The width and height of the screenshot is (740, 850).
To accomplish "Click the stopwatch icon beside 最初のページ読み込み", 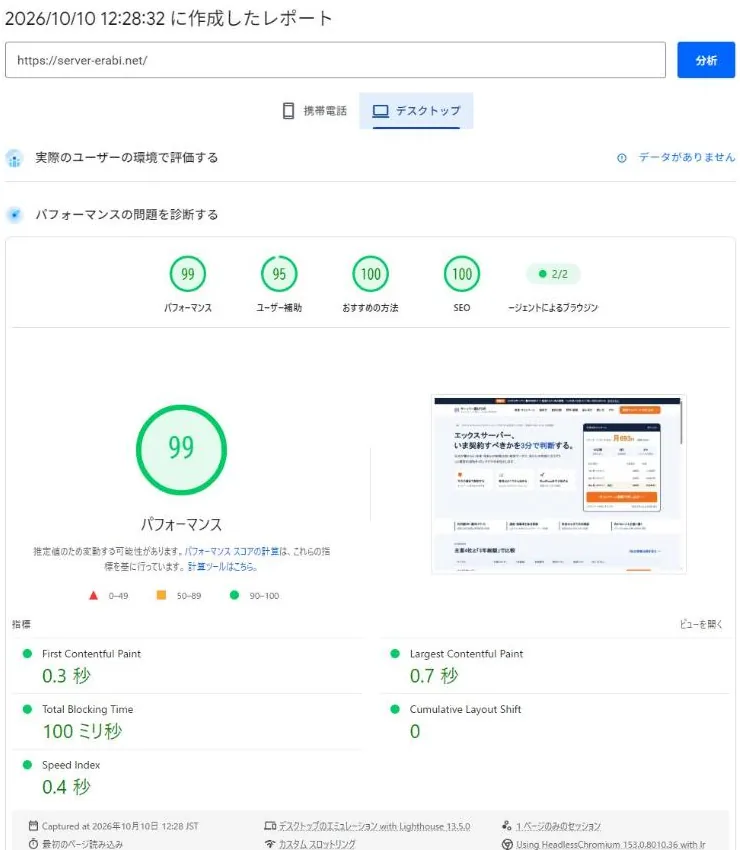I will [x=33, y=843].
